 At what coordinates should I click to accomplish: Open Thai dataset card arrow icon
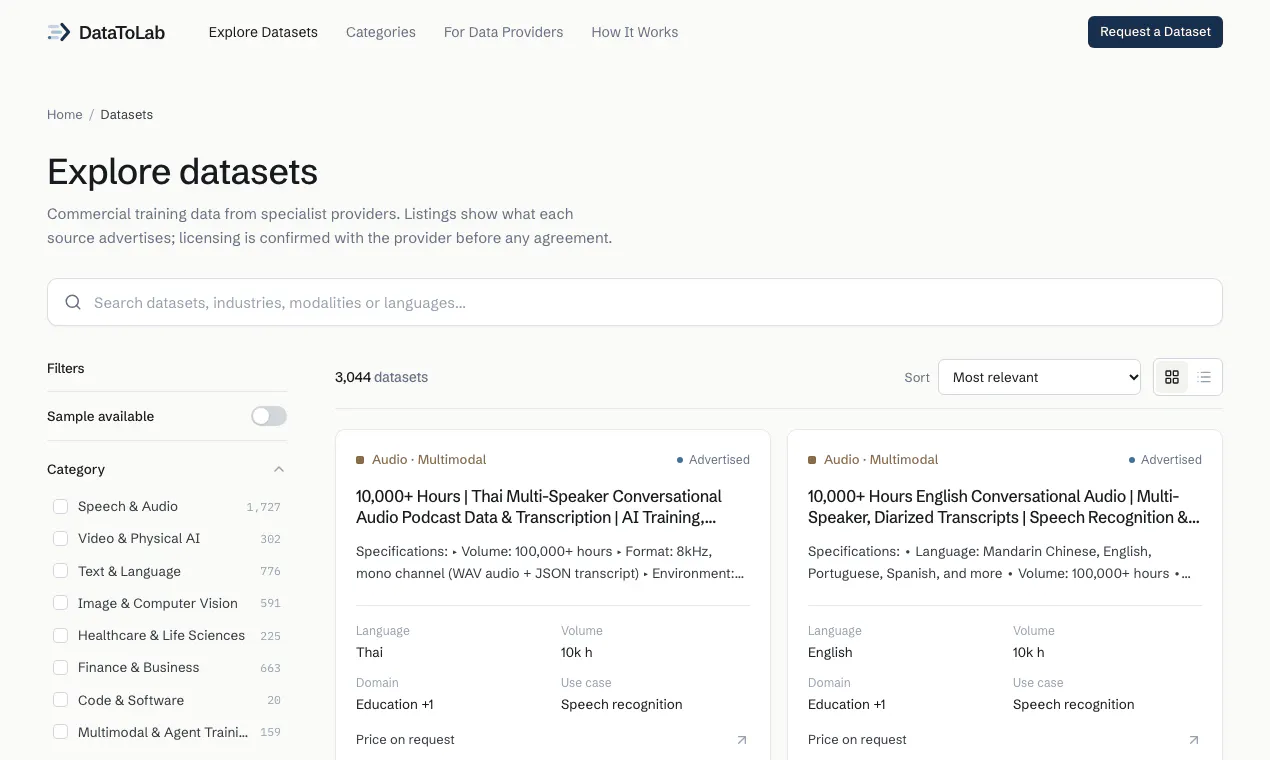click(741, 740)
